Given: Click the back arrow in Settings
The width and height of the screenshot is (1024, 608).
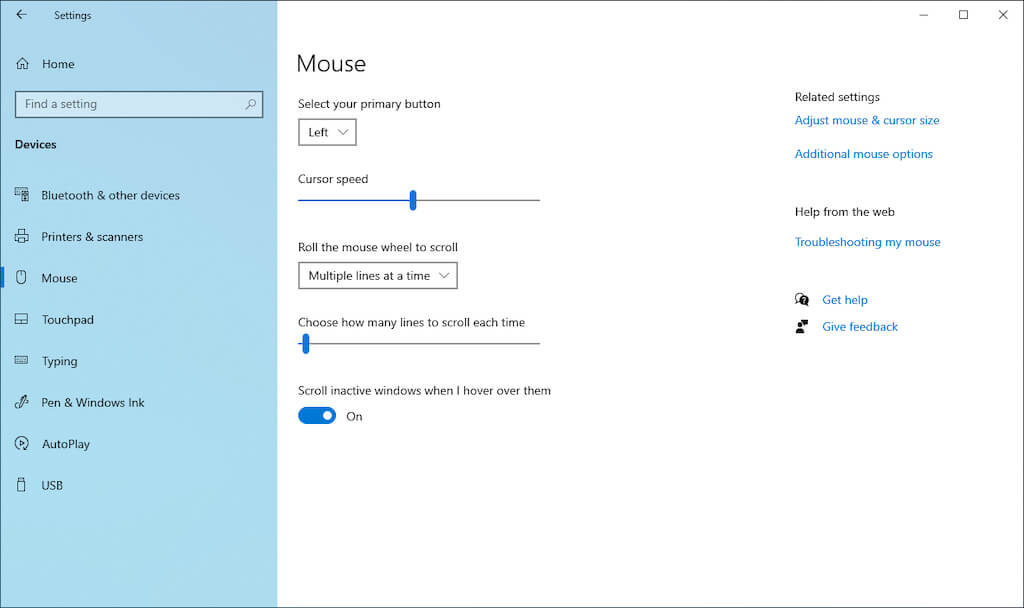Looking at the screenshot, I should [22, 14].
